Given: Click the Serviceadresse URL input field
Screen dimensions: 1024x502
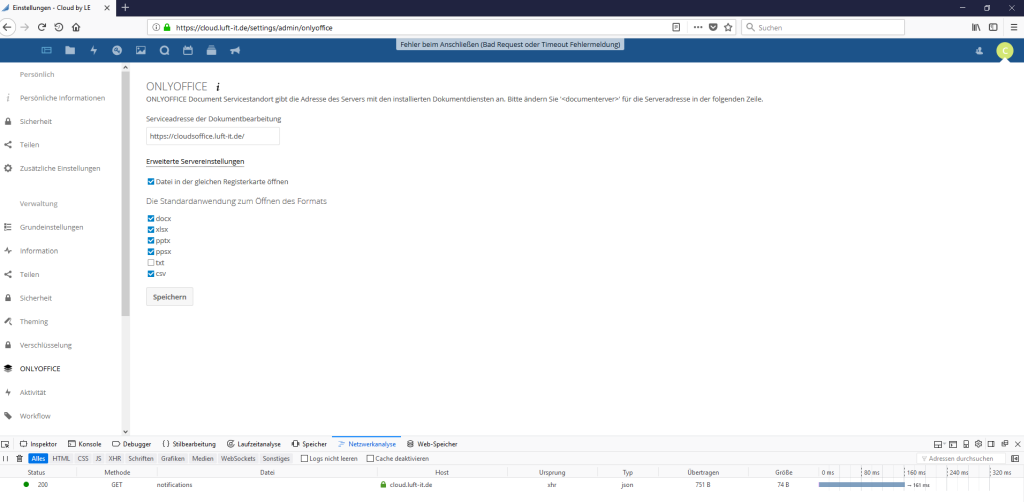Looking at the screenshot, I should [x=213, y=136].
